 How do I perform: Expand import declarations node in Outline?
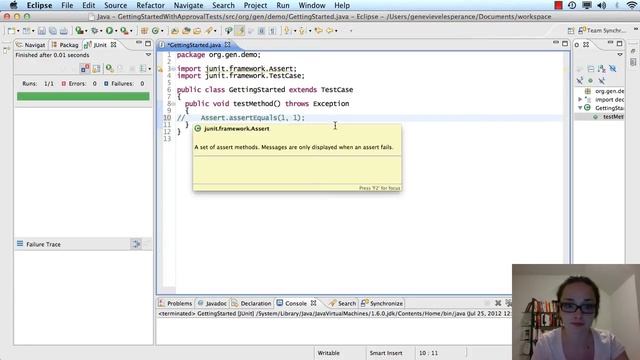point(580,99)
